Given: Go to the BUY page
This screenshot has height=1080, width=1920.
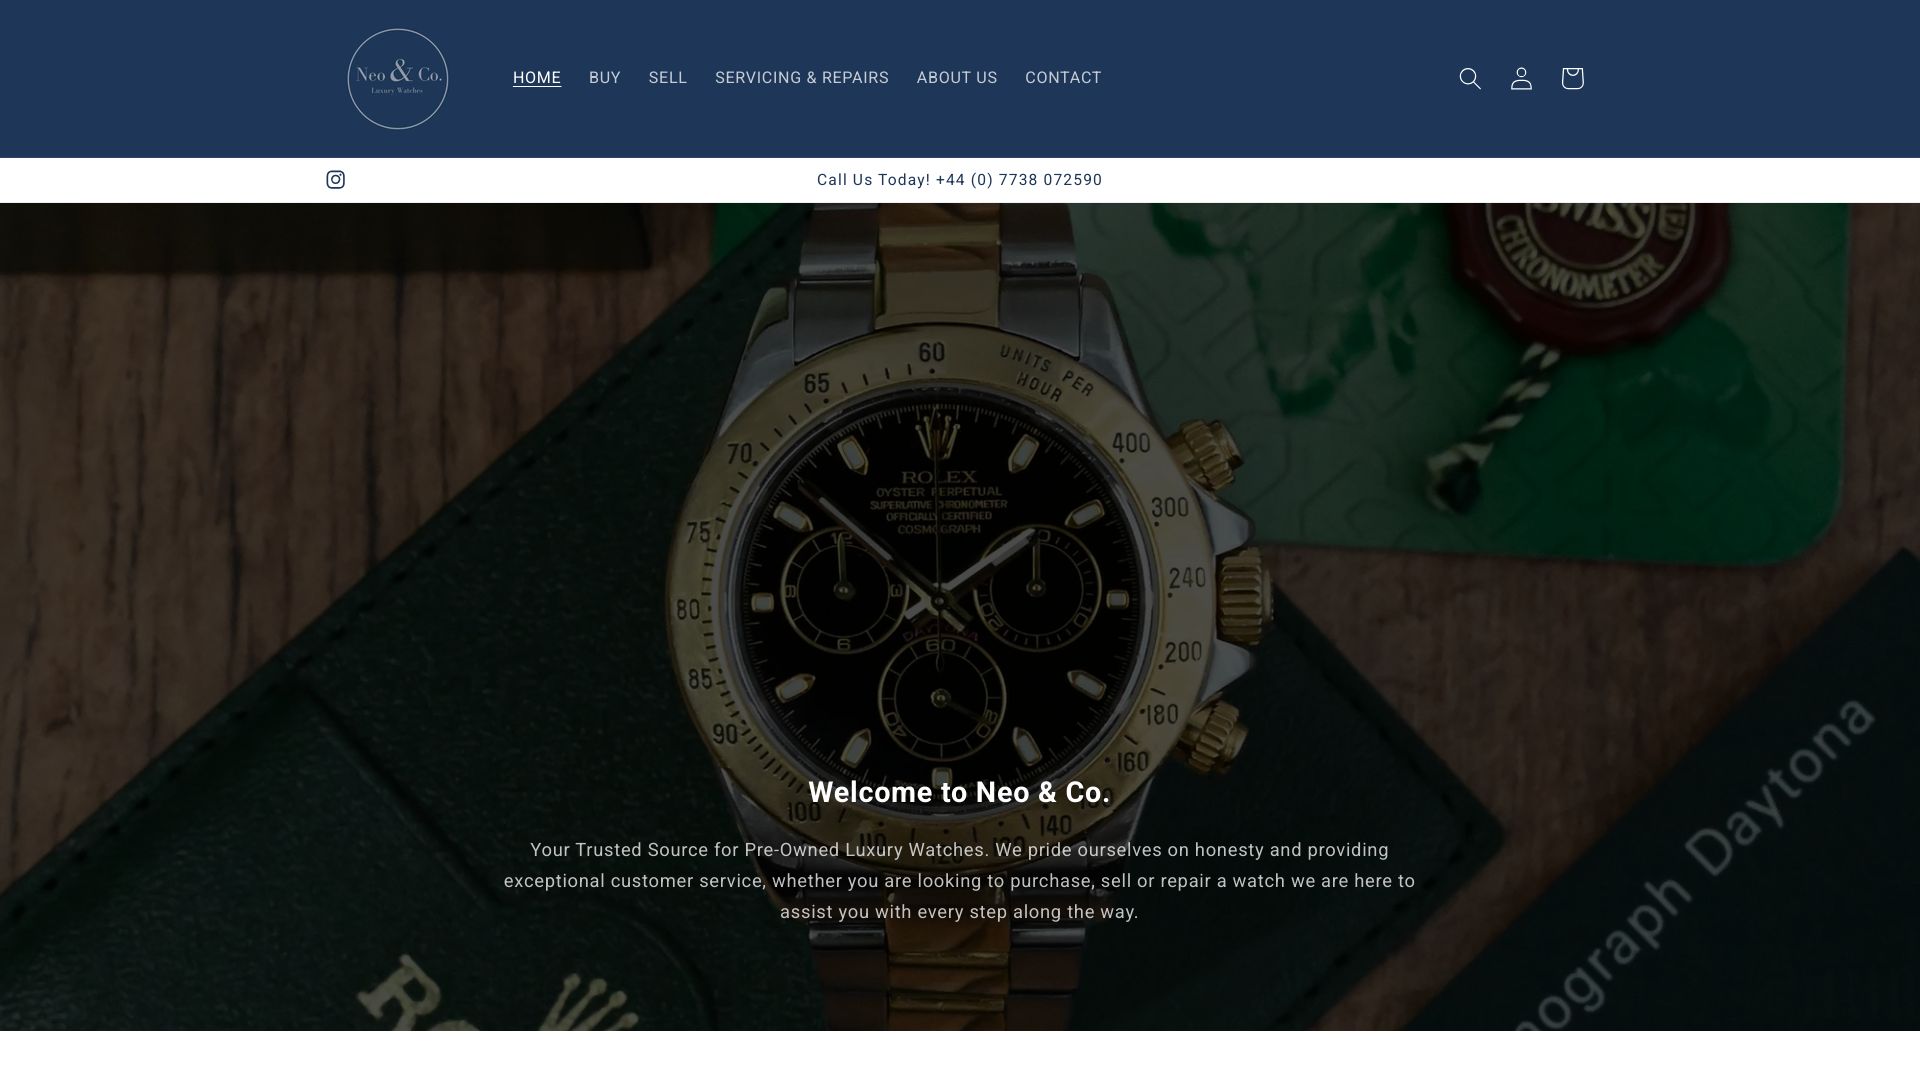Looking at the screenshot, I should 605,78.
